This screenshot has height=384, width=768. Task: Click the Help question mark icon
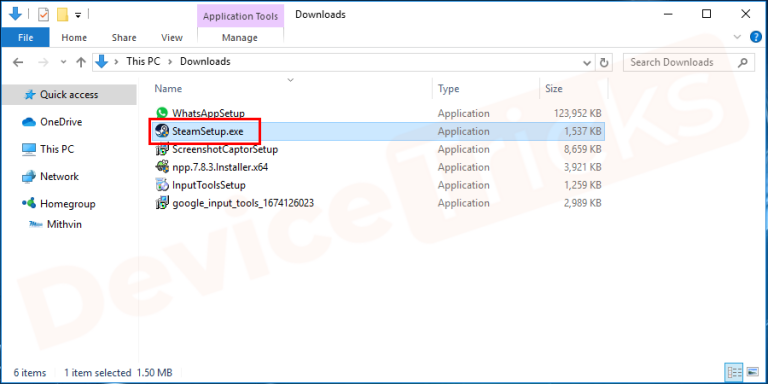tap(756, 37)
